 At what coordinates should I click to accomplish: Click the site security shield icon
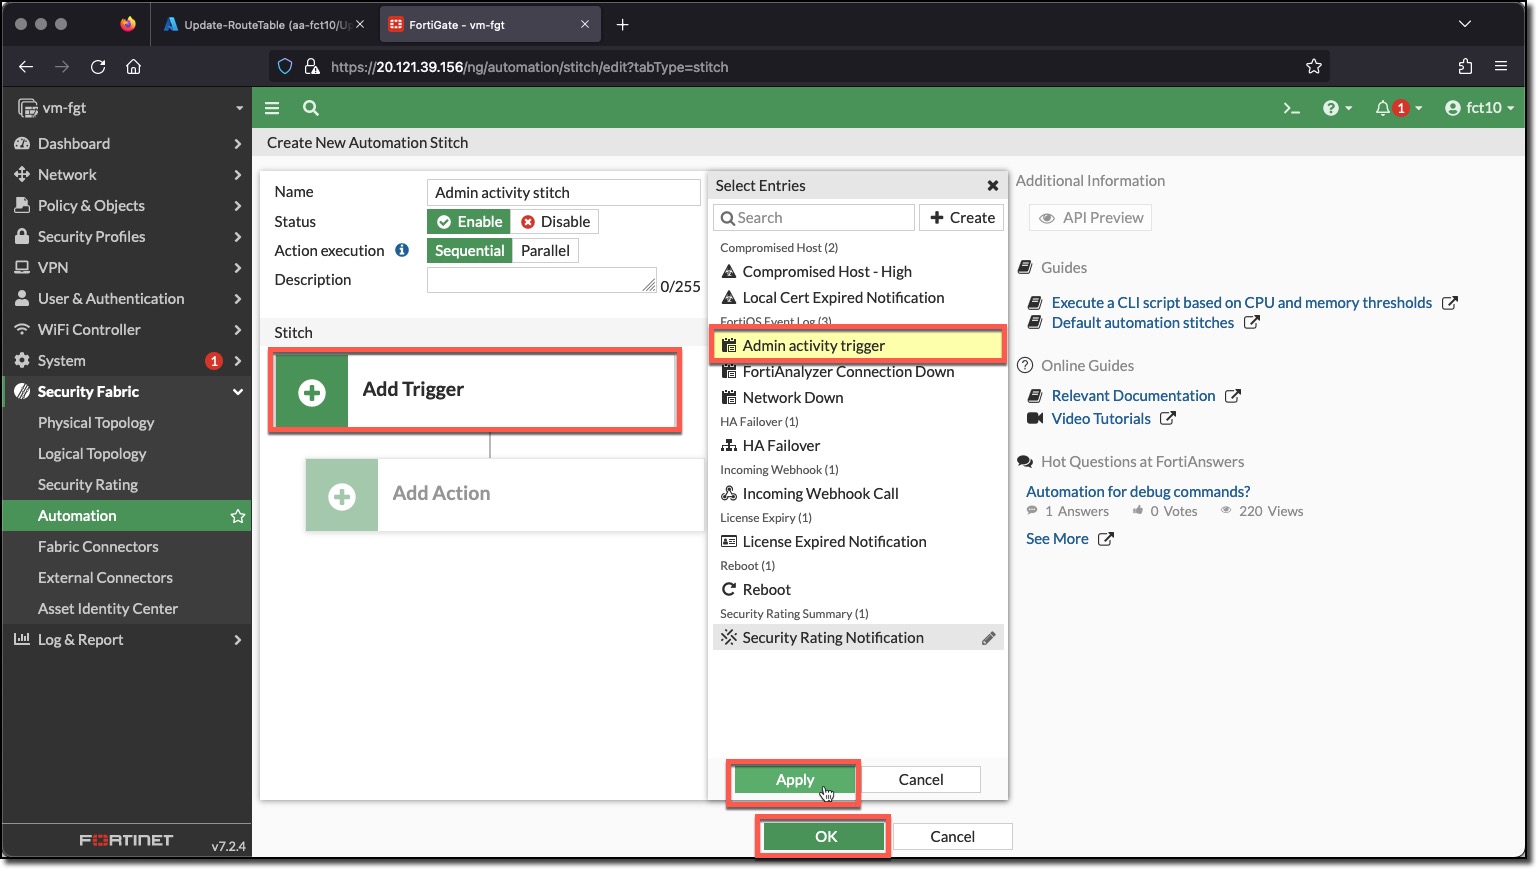click(285, 67)
